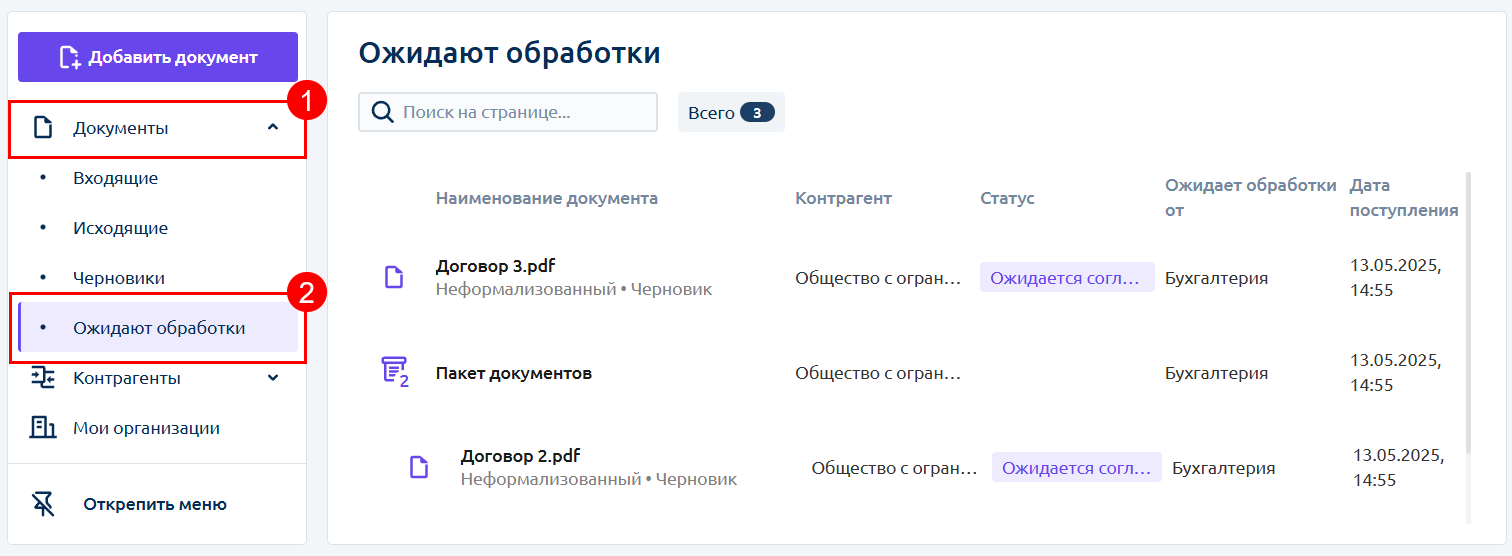Click the file icon of Договор 2.pdf

pyautogui.click(x=419, y=467)
